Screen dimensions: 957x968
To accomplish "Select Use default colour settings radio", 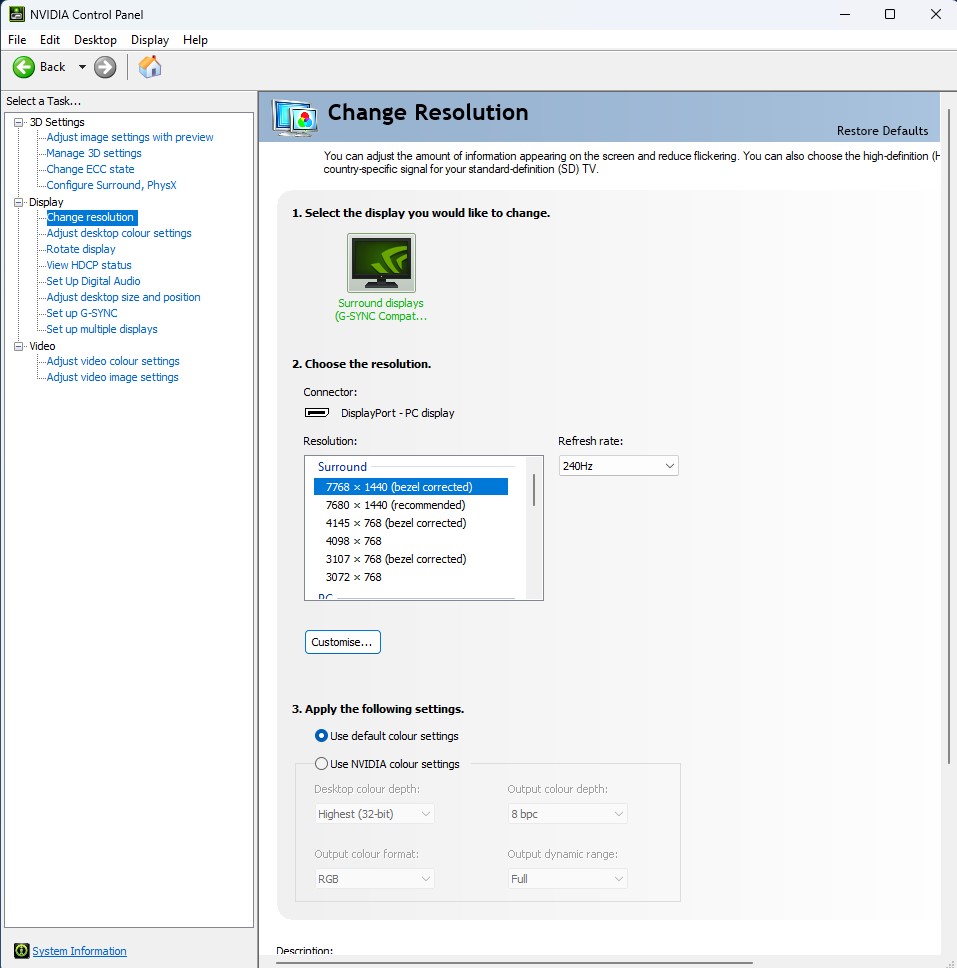I will pyautogui.click(x=322, y=736).
